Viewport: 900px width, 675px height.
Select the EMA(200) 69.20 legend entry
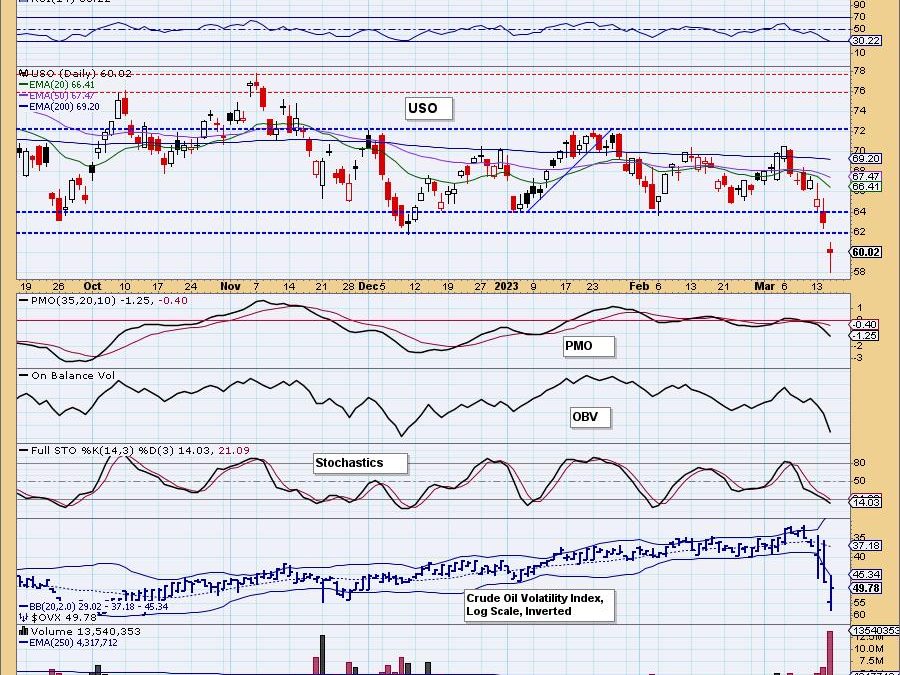coord(60,106)
